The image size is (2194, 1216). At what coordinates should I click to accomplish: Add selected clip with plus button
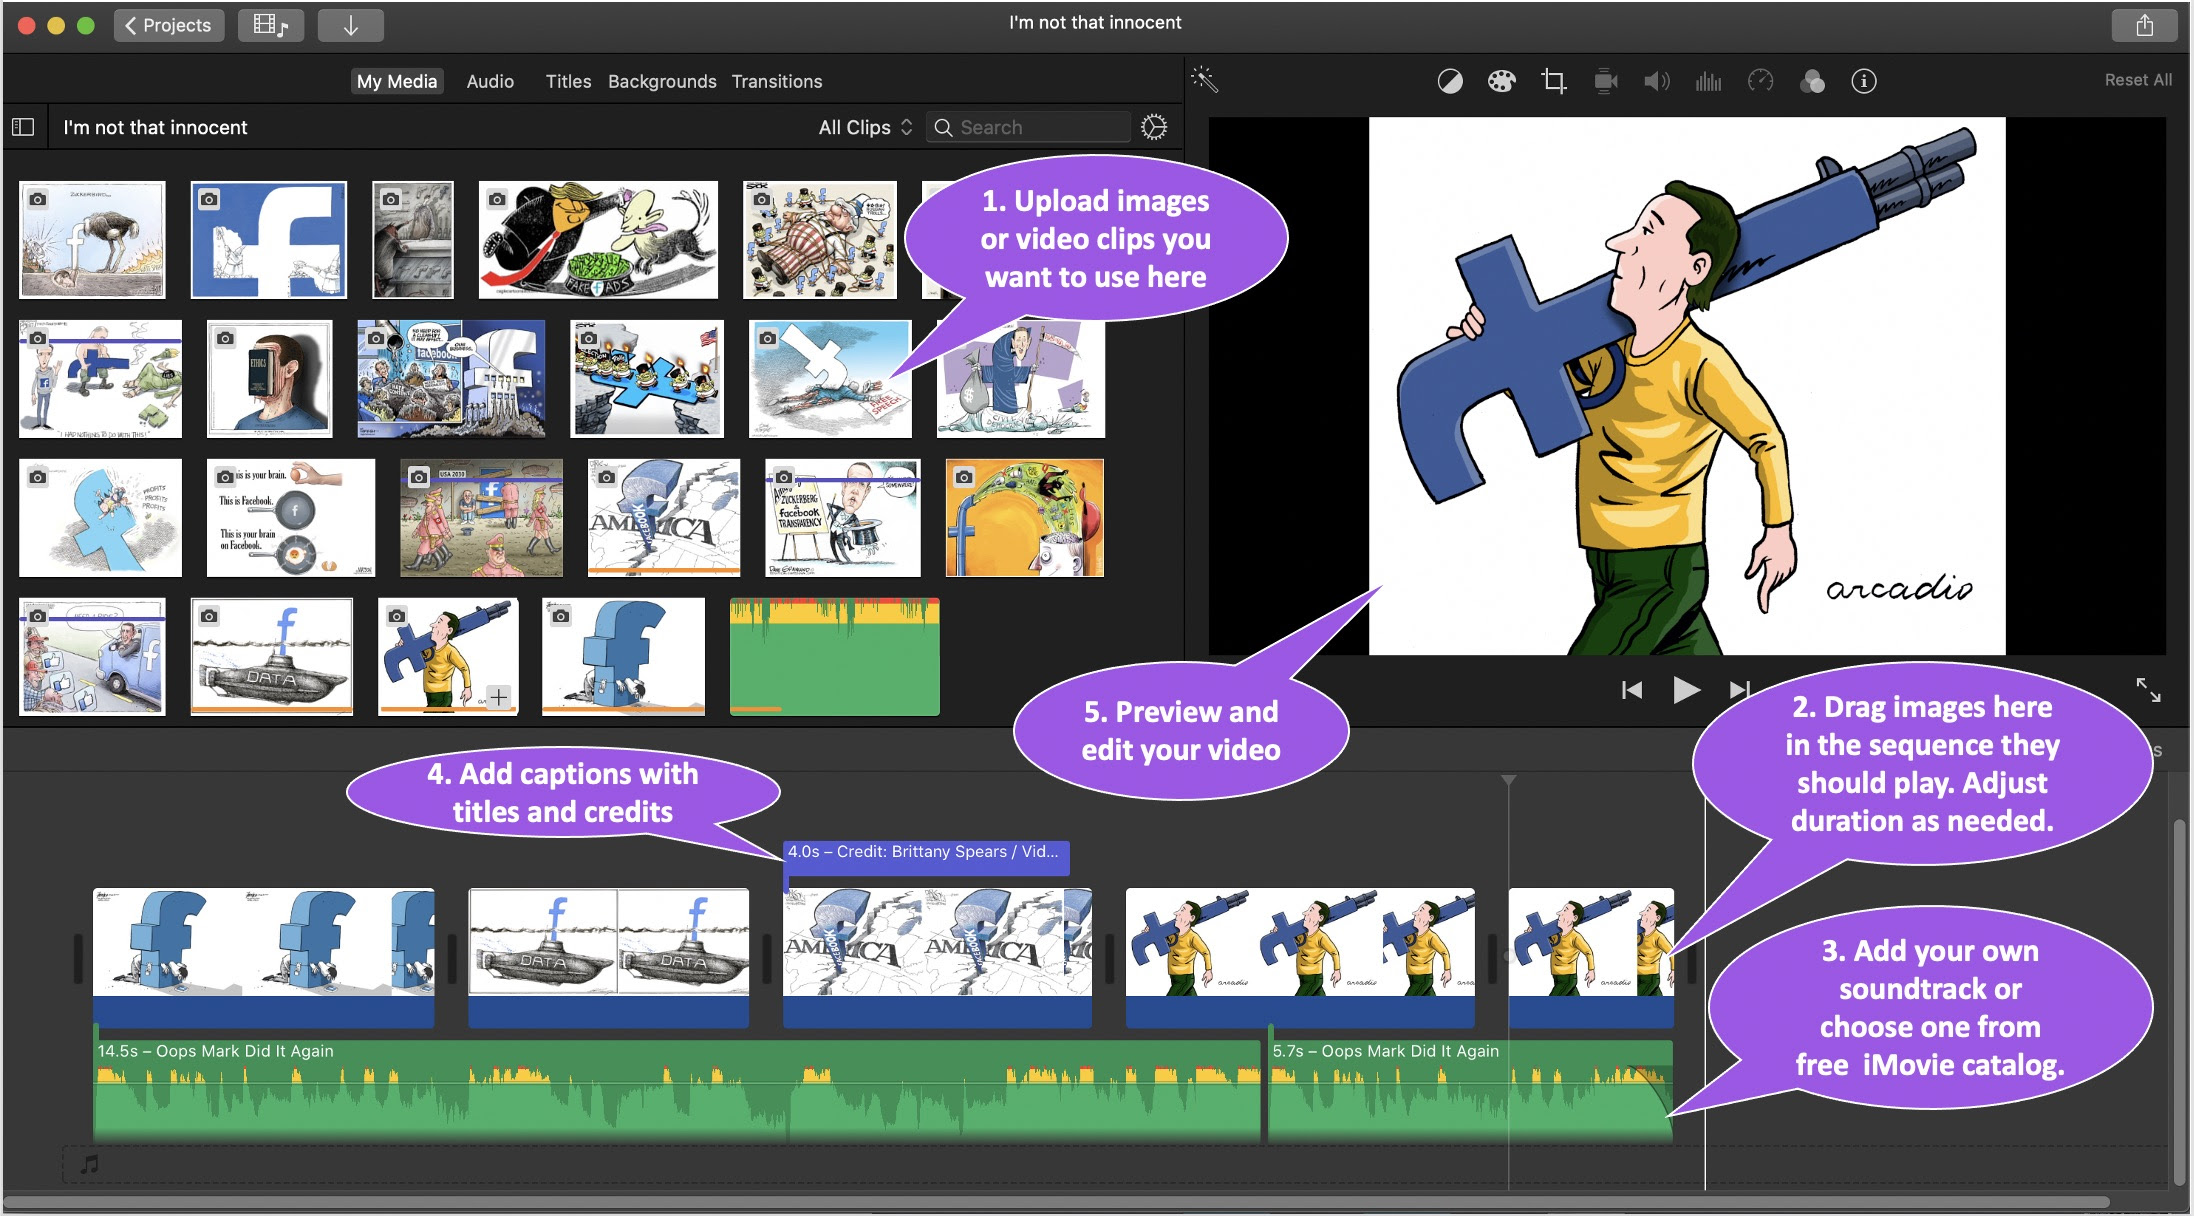pyautogui.click(x=499, y=697)
